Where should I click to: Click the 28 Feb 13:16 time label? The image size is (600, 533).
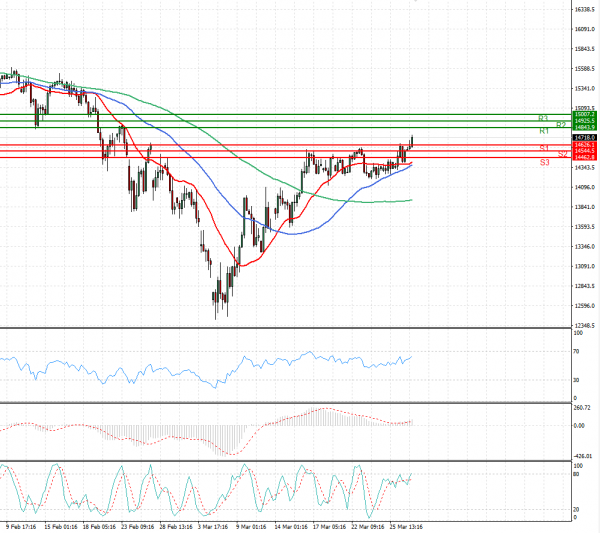point(176,527)
